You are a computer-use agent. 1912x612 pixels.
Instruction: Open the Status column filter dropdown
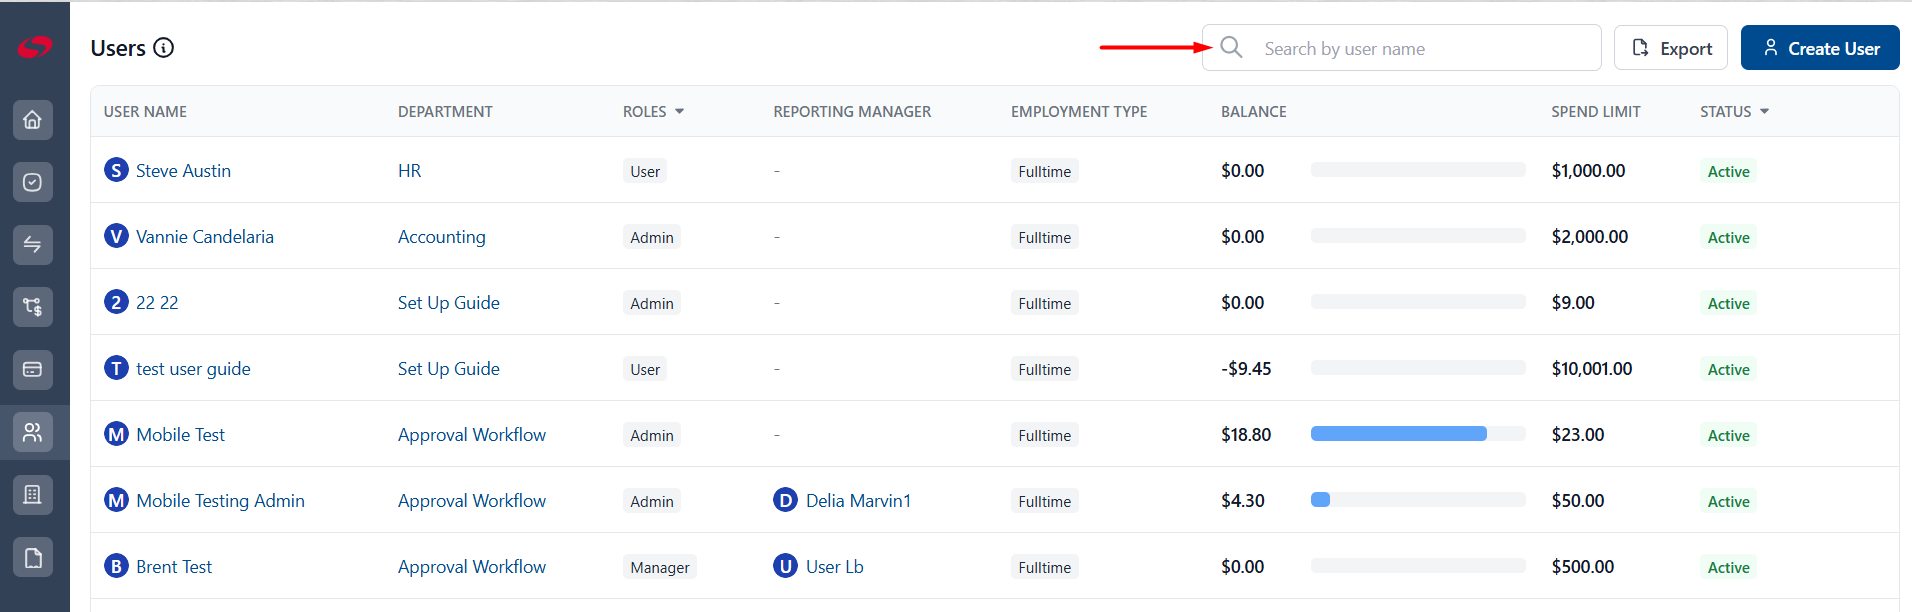tap(1764, 111)
